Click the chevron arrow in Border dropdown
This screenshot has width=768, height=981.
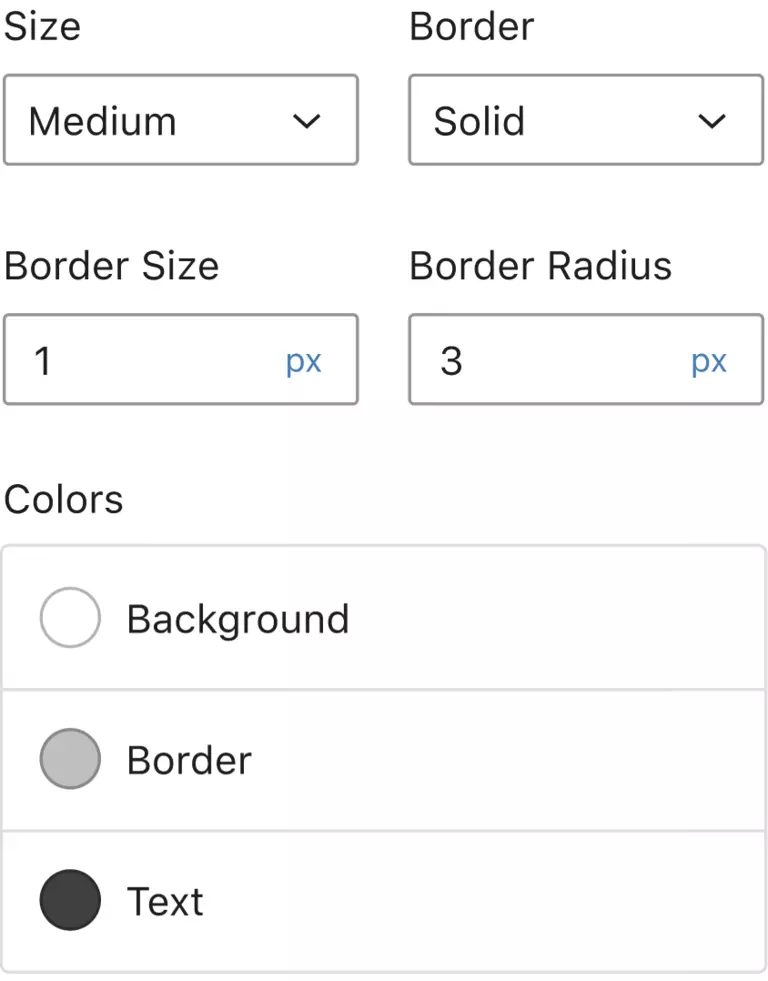pos(711,122)
